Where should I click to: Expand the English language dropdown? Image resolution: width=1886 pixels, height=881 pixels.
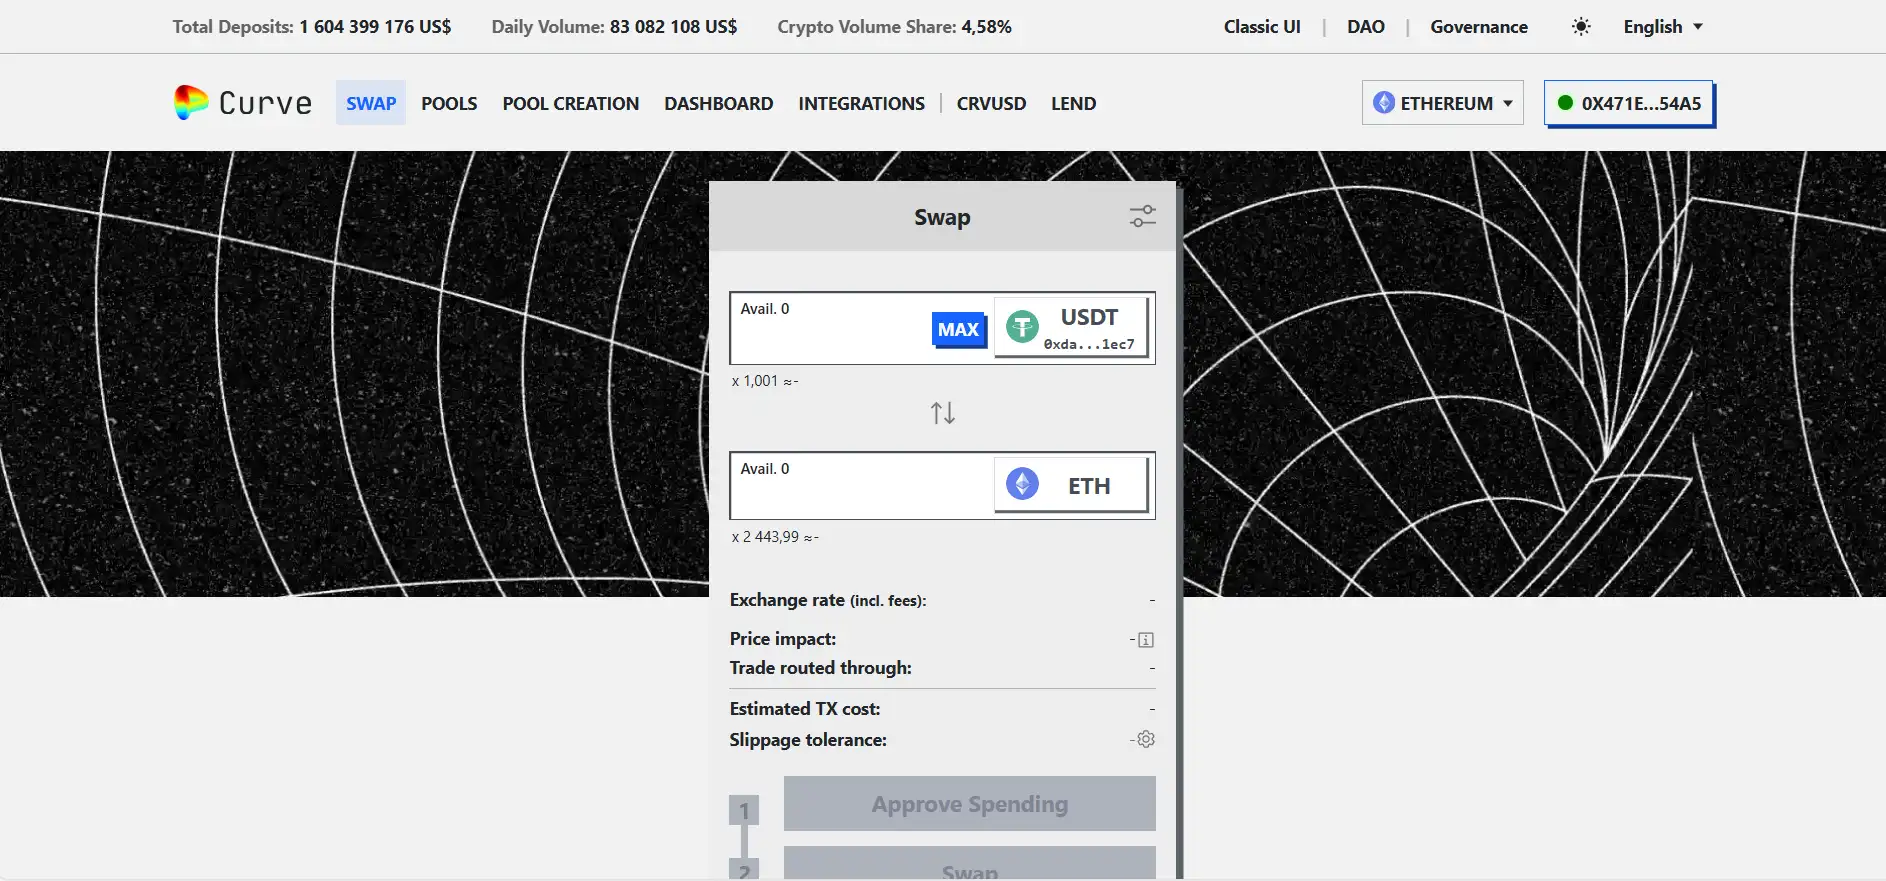[1662, 27]
